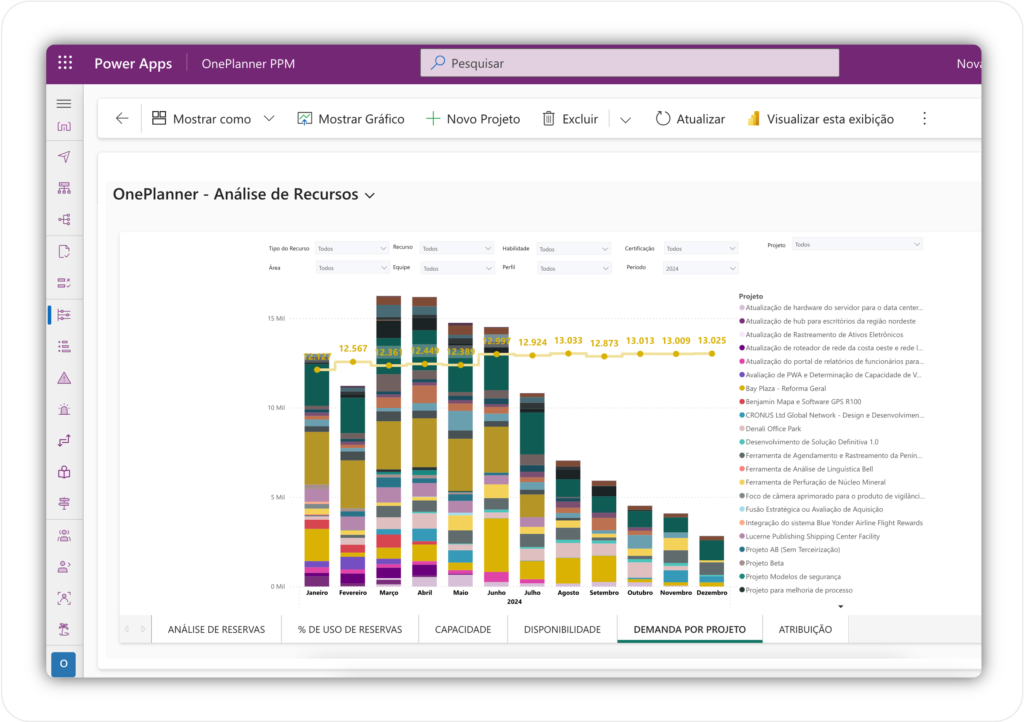Image resolution: width=1024 pixels, height=722 pixels.
Task: Expand the chevron next to Excluir
Action: [x=625, y=119]
